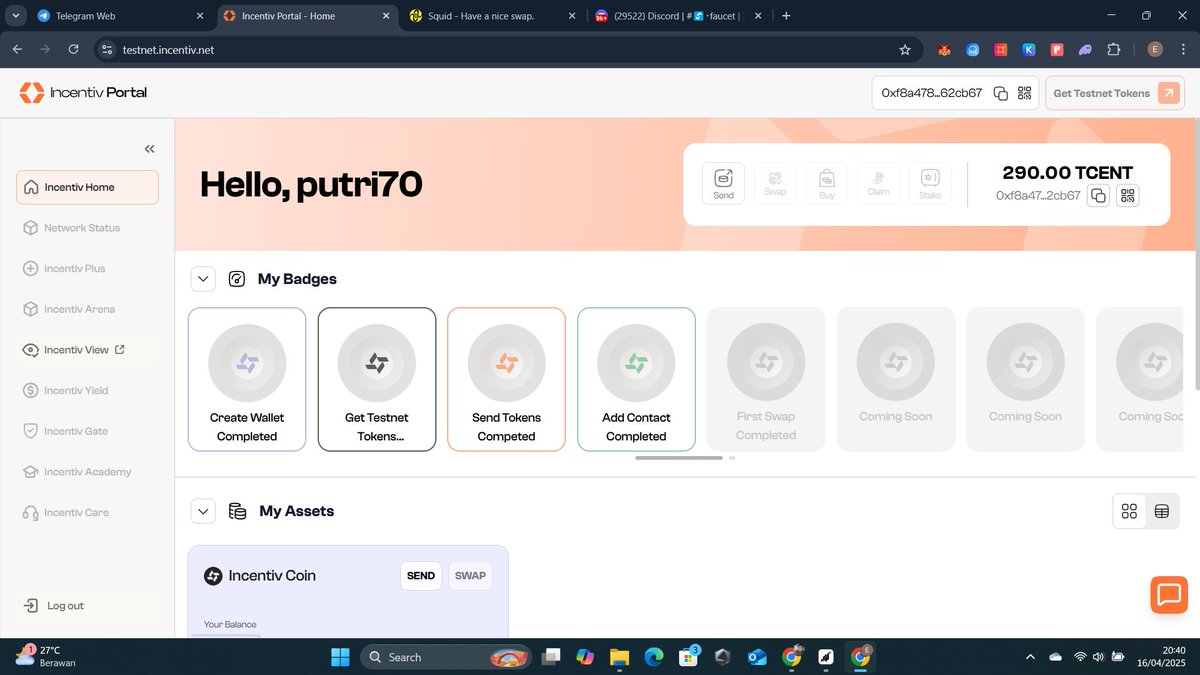Click the Incentiv Portal logo
Viewport: 1200px width, 675px height.
point(83,93)
